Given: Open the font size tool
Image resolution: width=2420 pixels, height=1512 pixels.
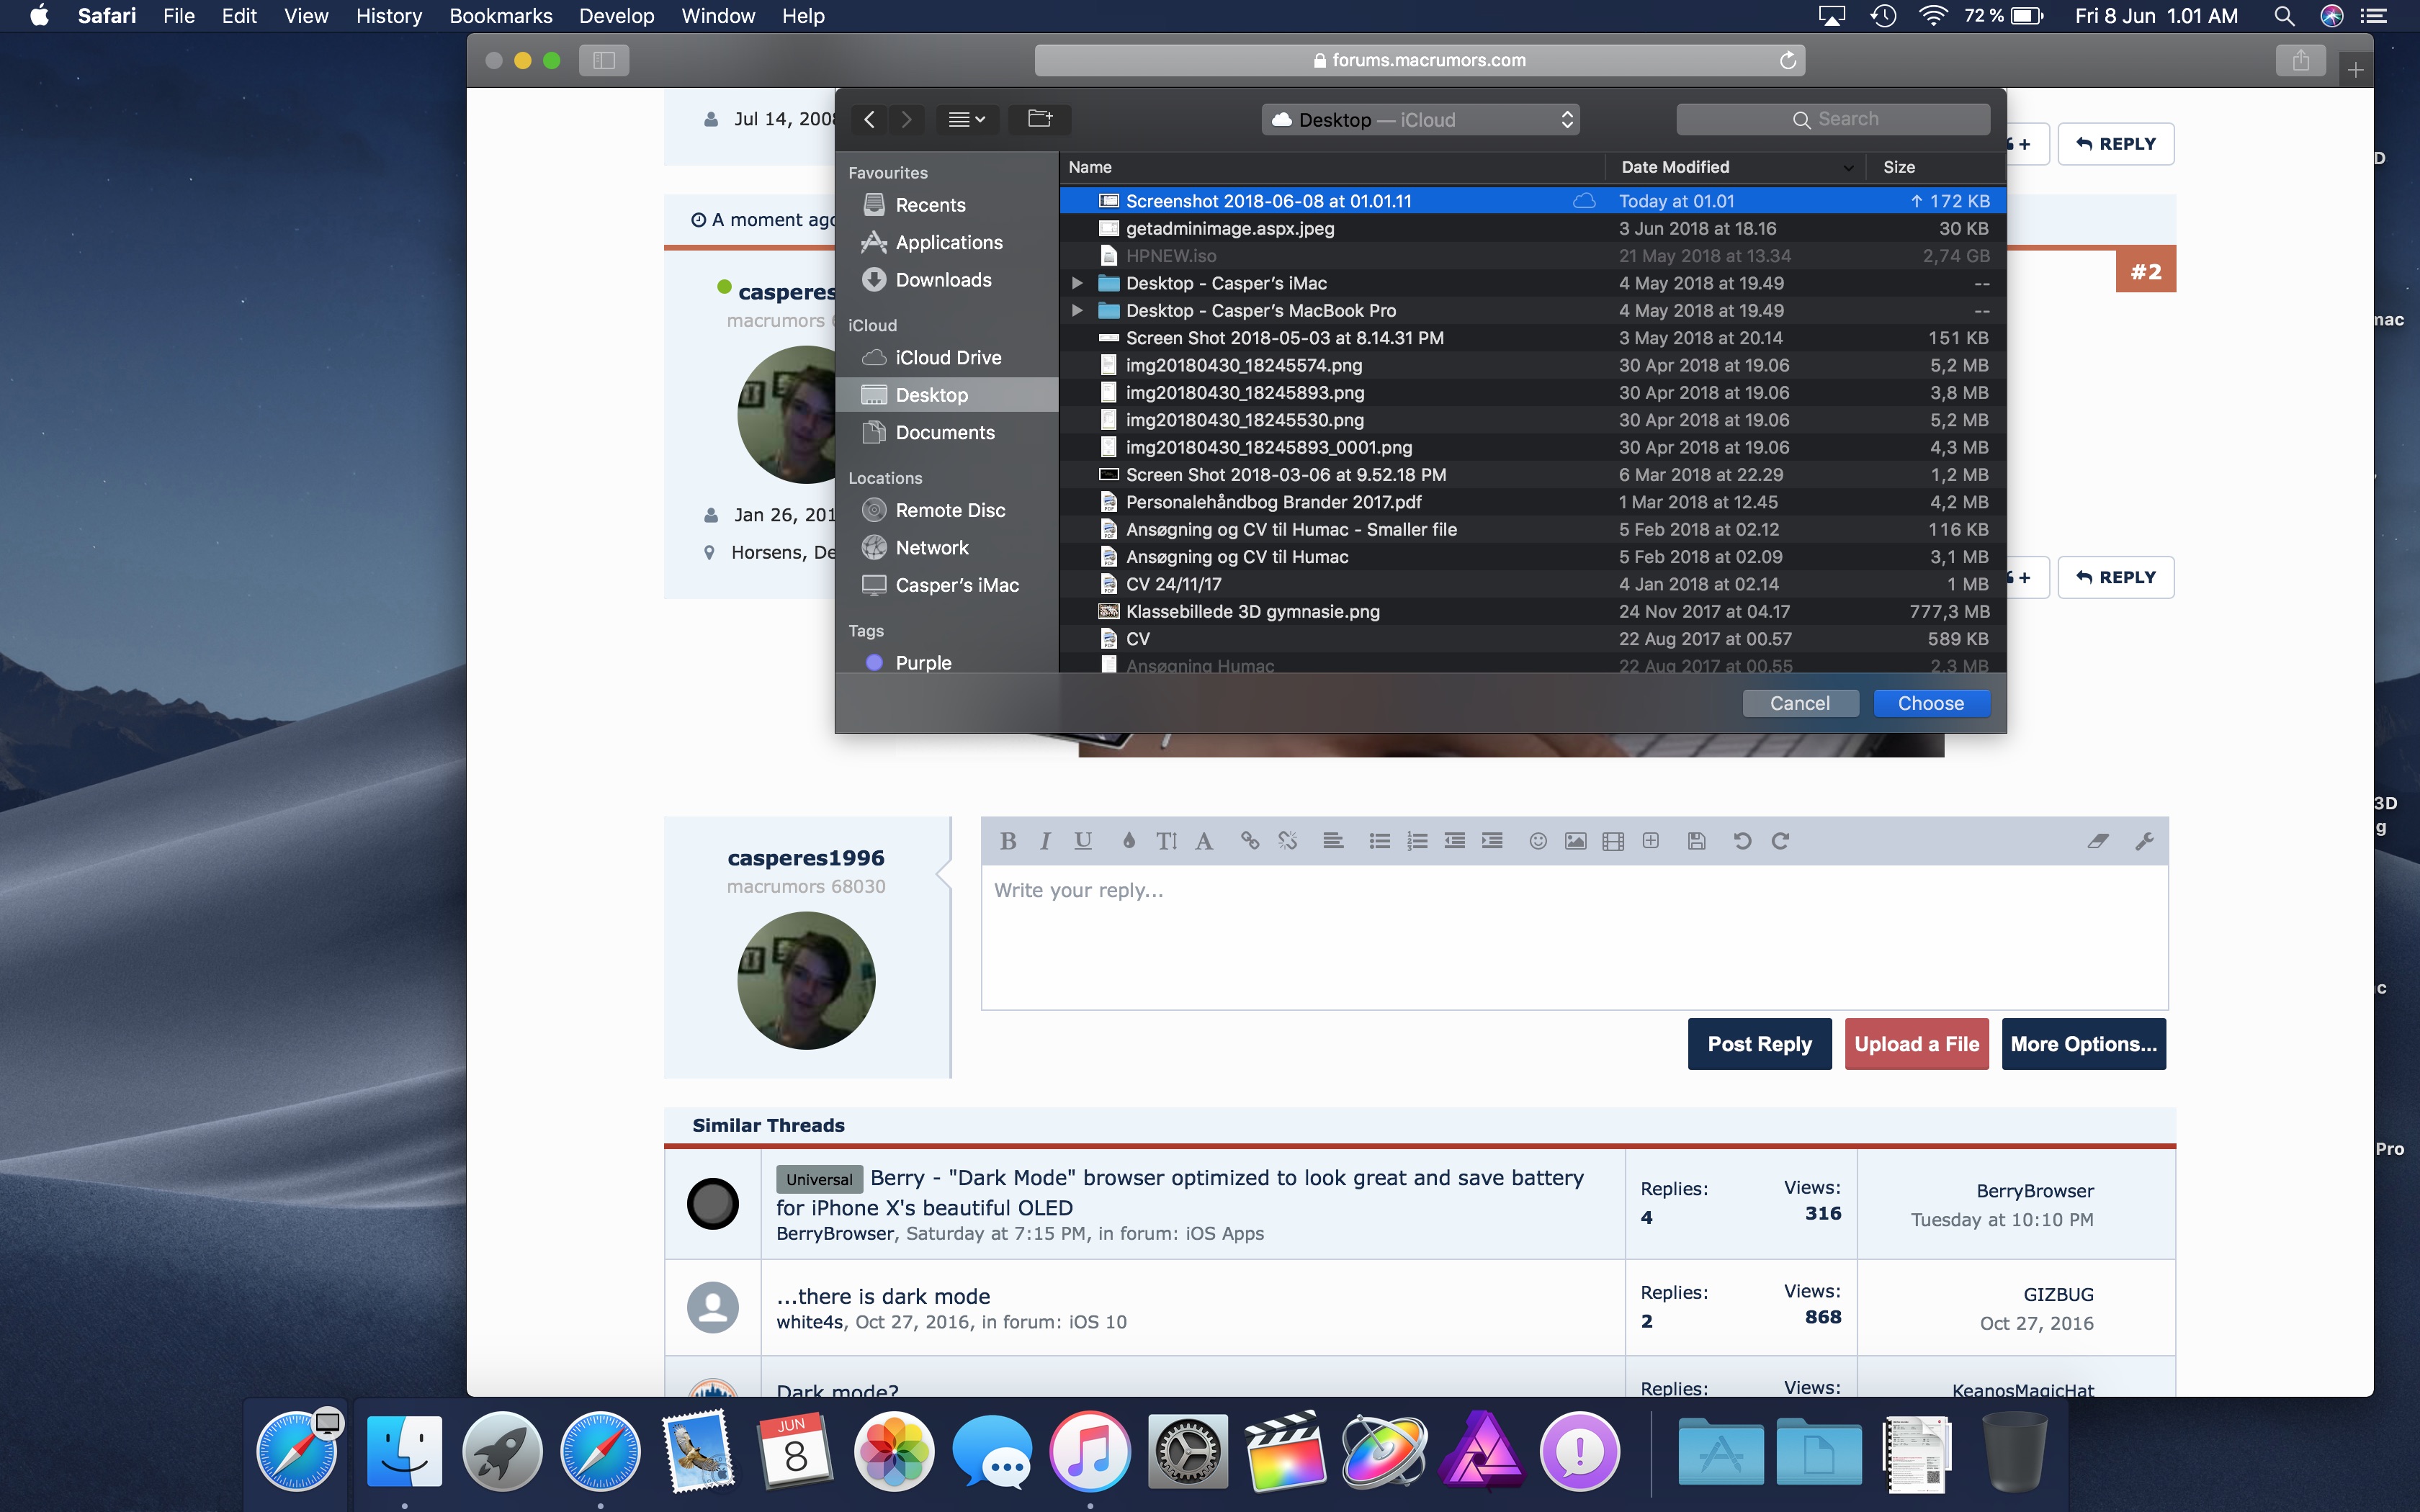Looking at the screenshot, I should 1166,841.
